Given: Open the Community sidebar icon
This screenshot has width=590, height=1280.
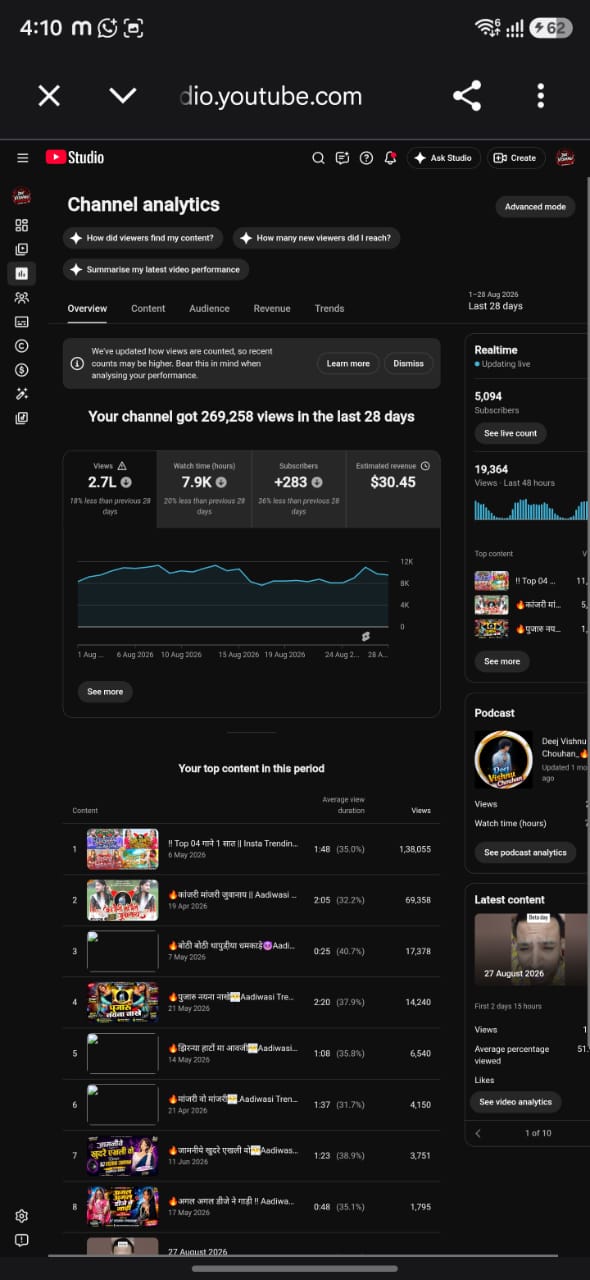Looking at the screenshot, I should [21, 297].
